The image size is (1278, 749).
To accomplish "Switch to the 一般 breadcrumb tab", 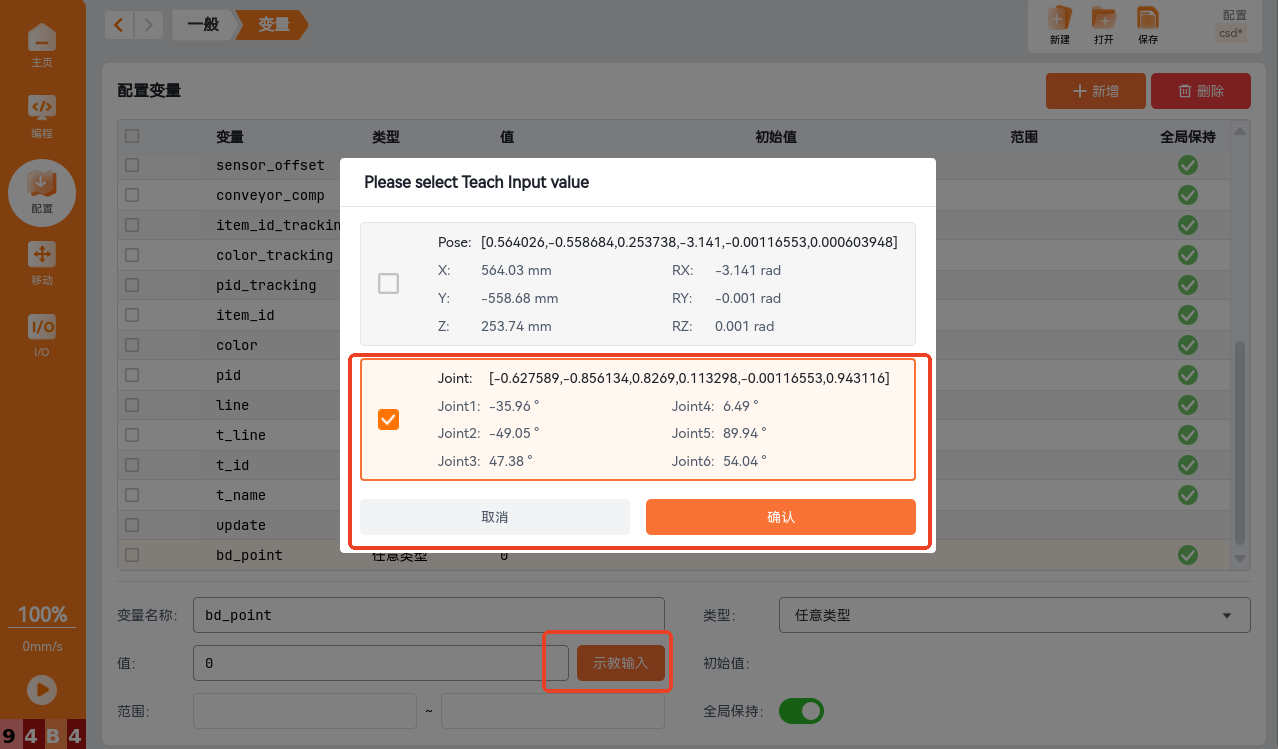I will pos(203,24).
